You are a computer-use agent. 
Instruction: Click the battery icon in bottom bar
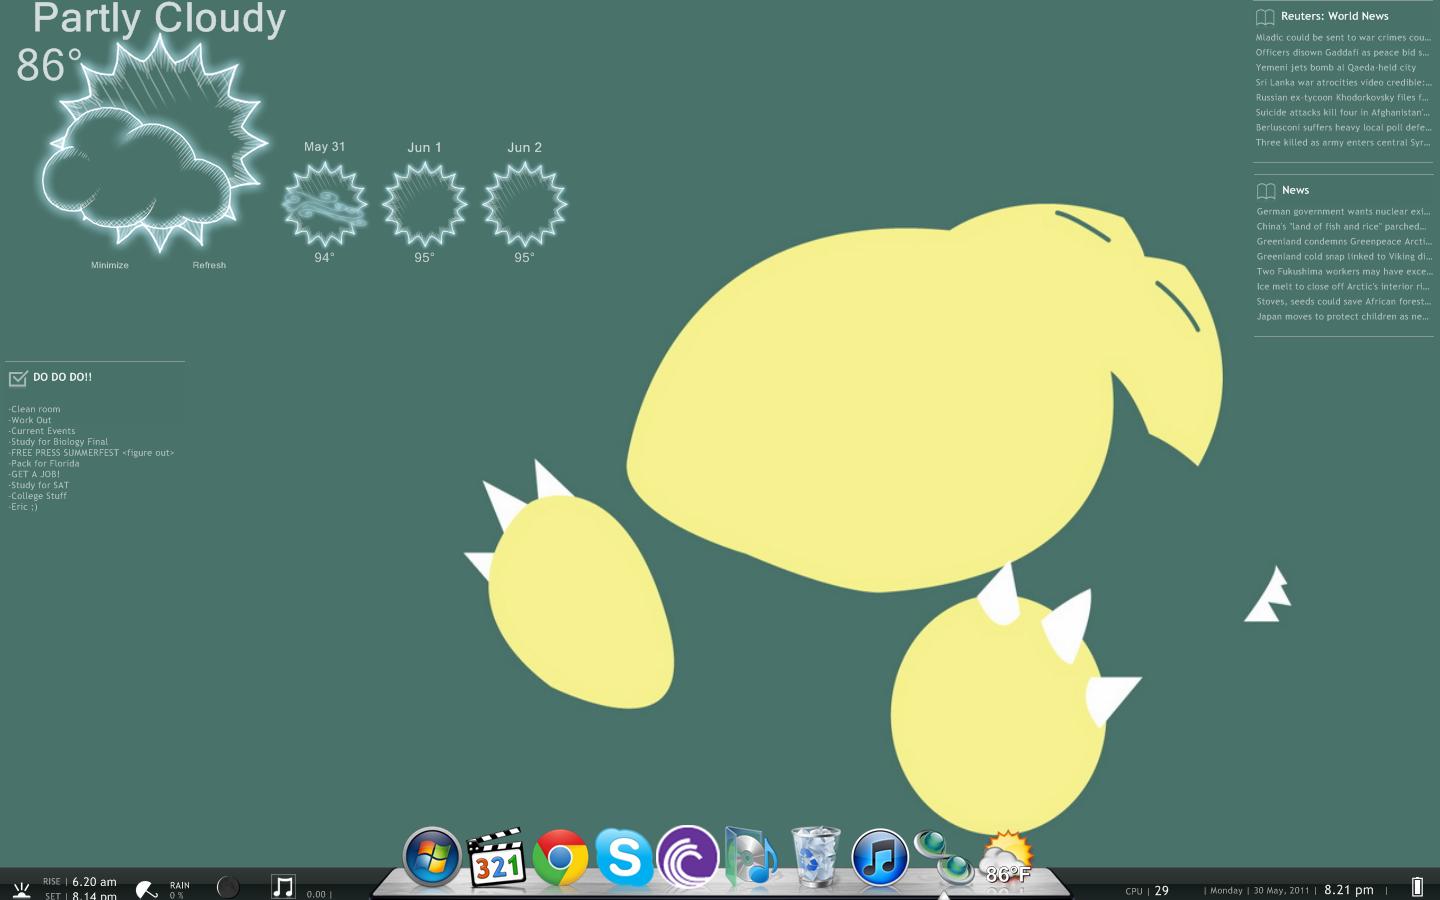pos(1417,886)
